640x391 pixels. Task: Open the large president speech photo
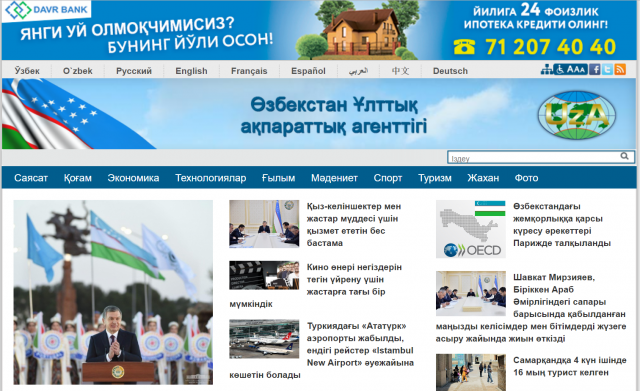[x=113, y=292]
